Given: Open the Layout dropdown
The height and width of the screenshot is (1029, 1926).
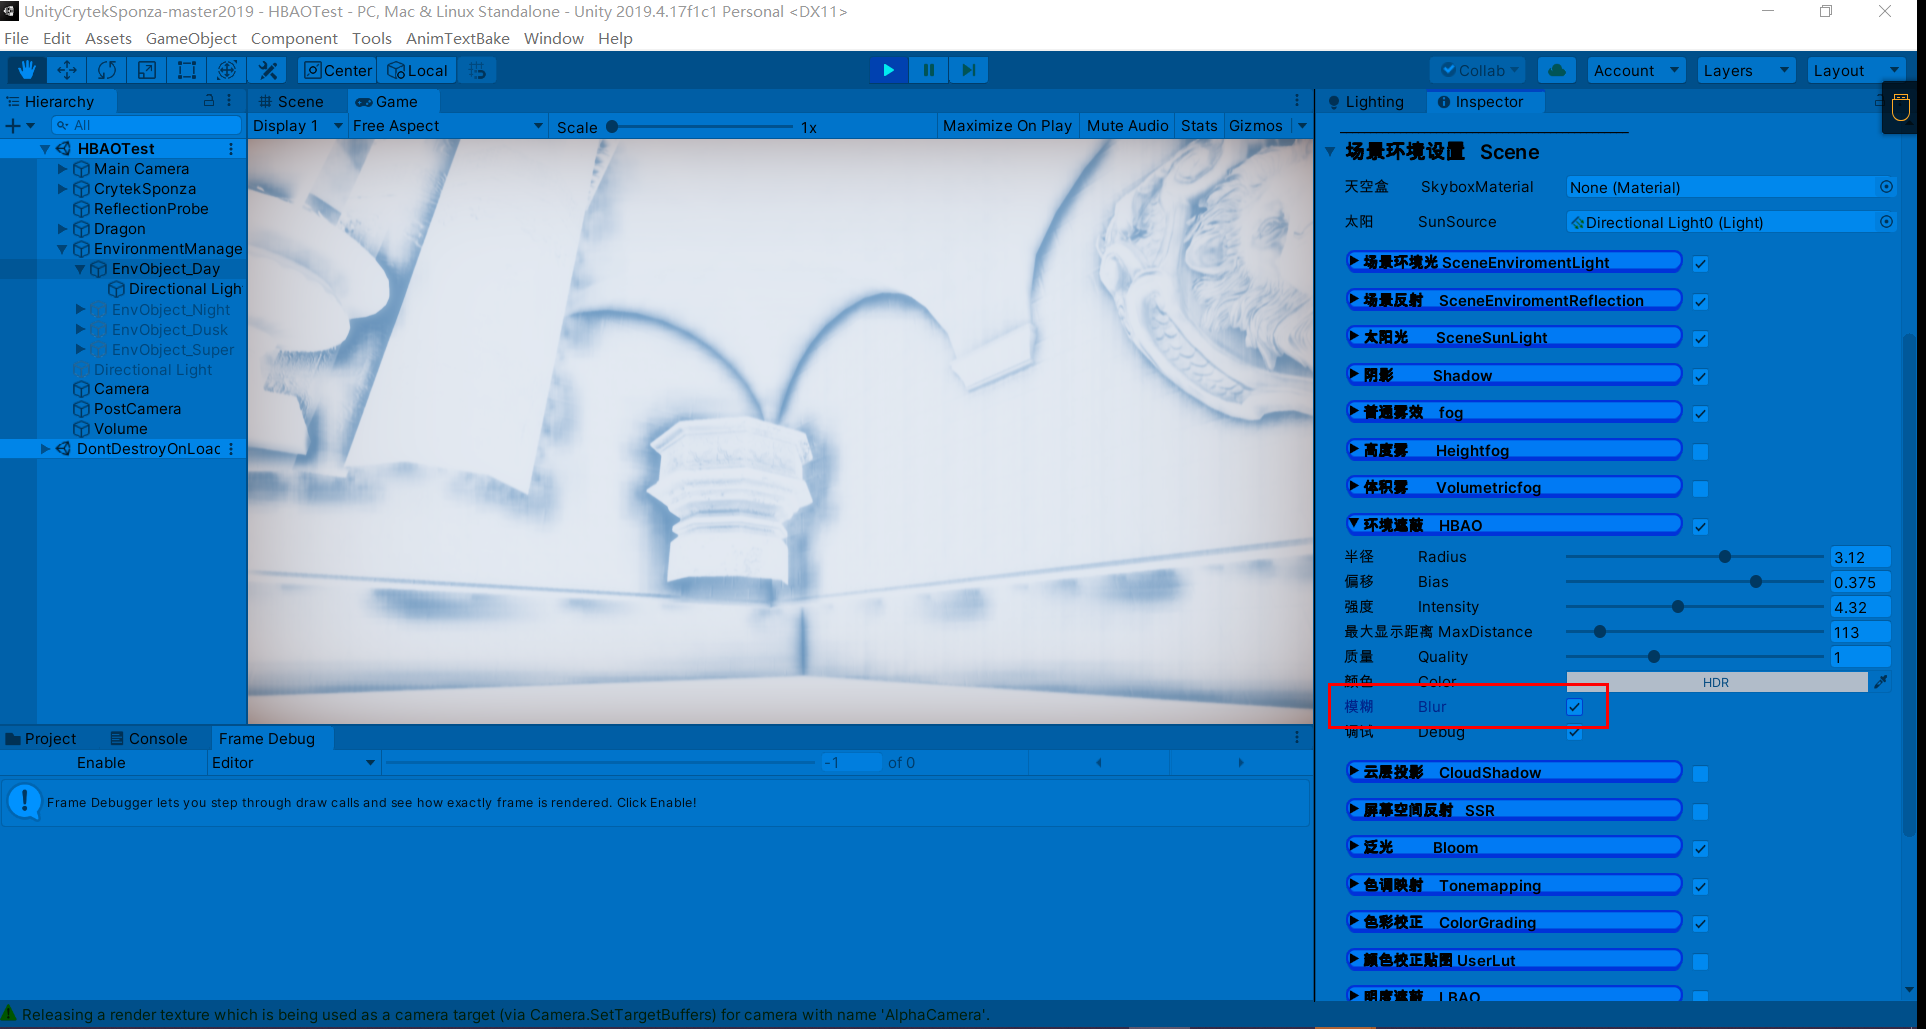Looking at the screenshot, I should click(x=1856, y=70).
